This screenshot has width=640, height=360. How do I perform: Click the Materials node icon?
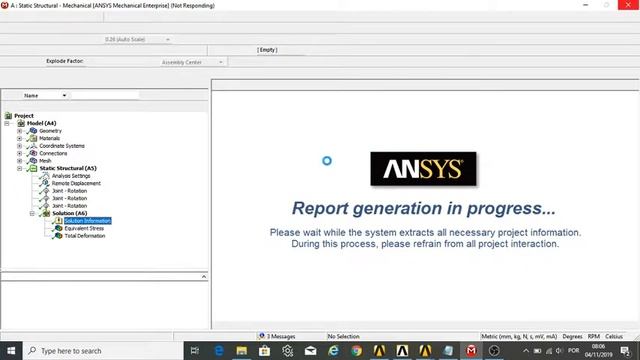33,138
